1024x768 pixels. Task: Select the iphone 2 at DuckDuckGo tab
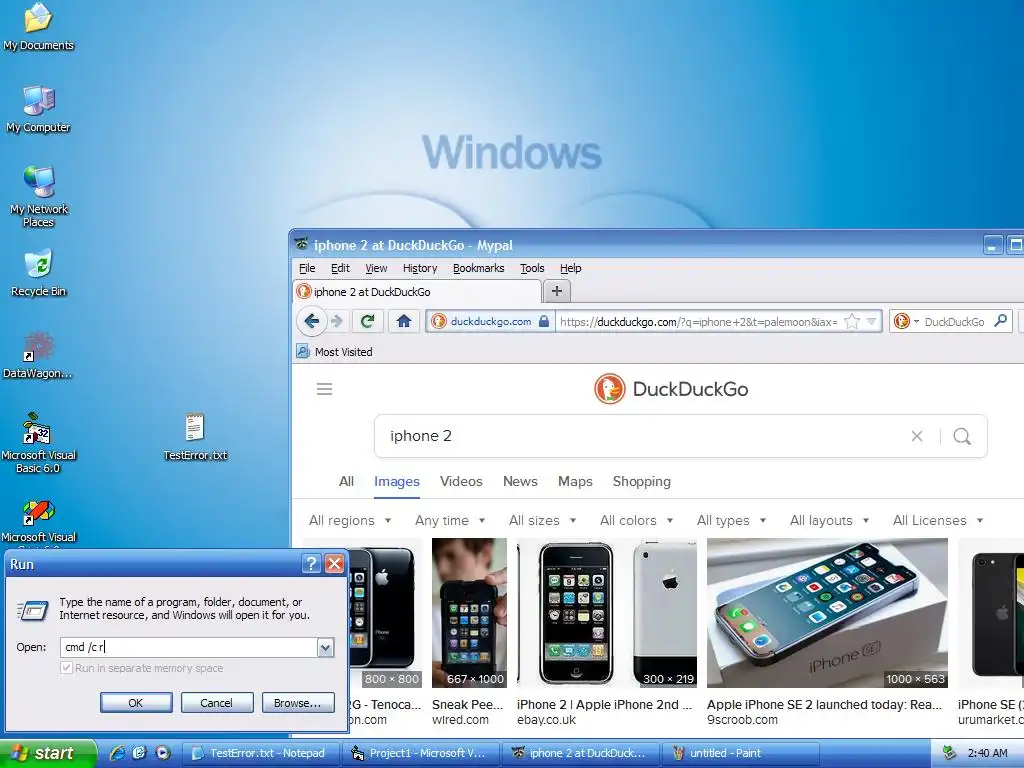pyautogui.click(x=417, y=291)
